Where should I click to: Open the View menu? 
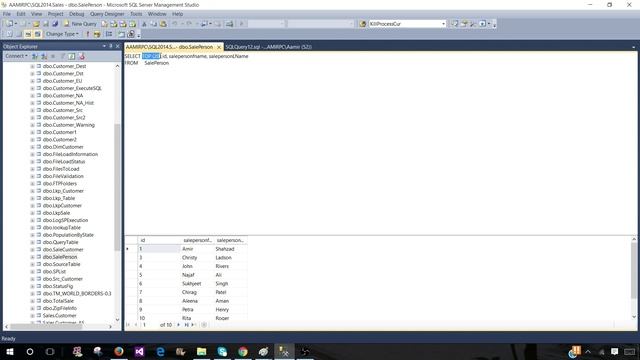pos(36,14)
